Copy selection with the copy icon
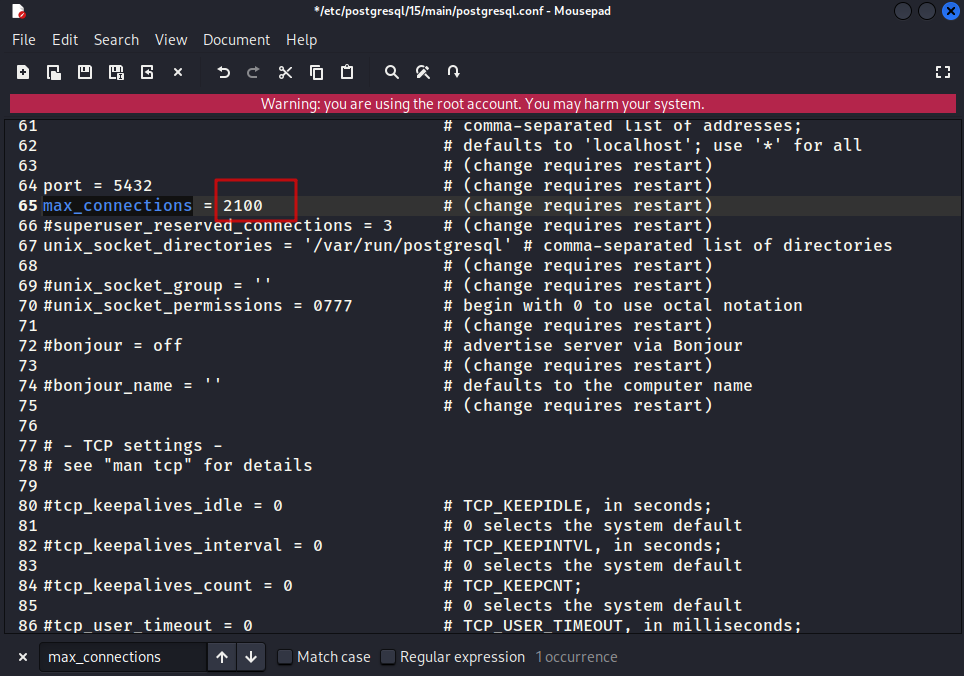The image size is (964, 676). [317, 73]
